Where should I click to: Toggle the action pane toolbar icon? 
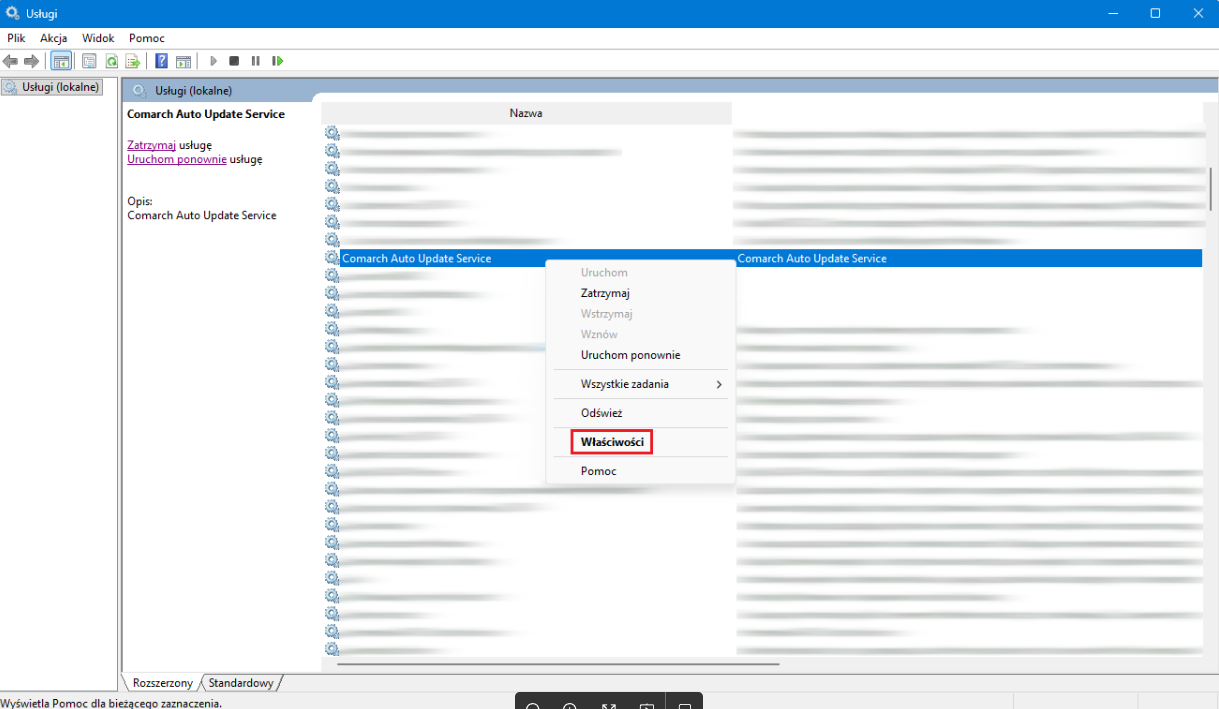(183, 61)
